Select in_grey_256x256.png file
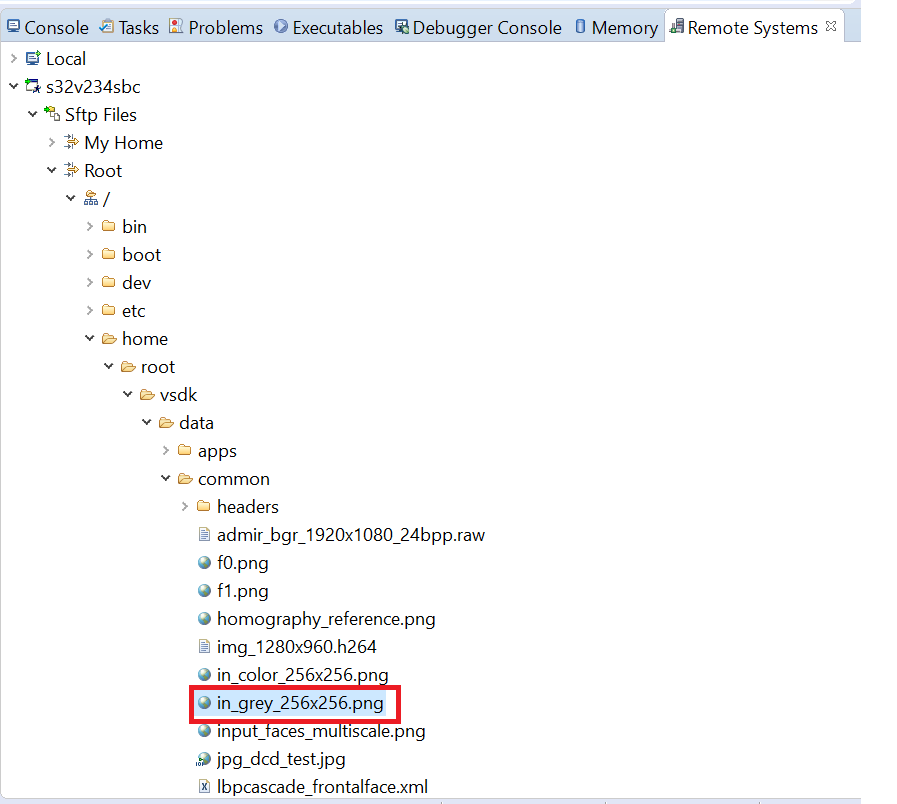Screen dimensions: 897x804 (x=300, y=703)
